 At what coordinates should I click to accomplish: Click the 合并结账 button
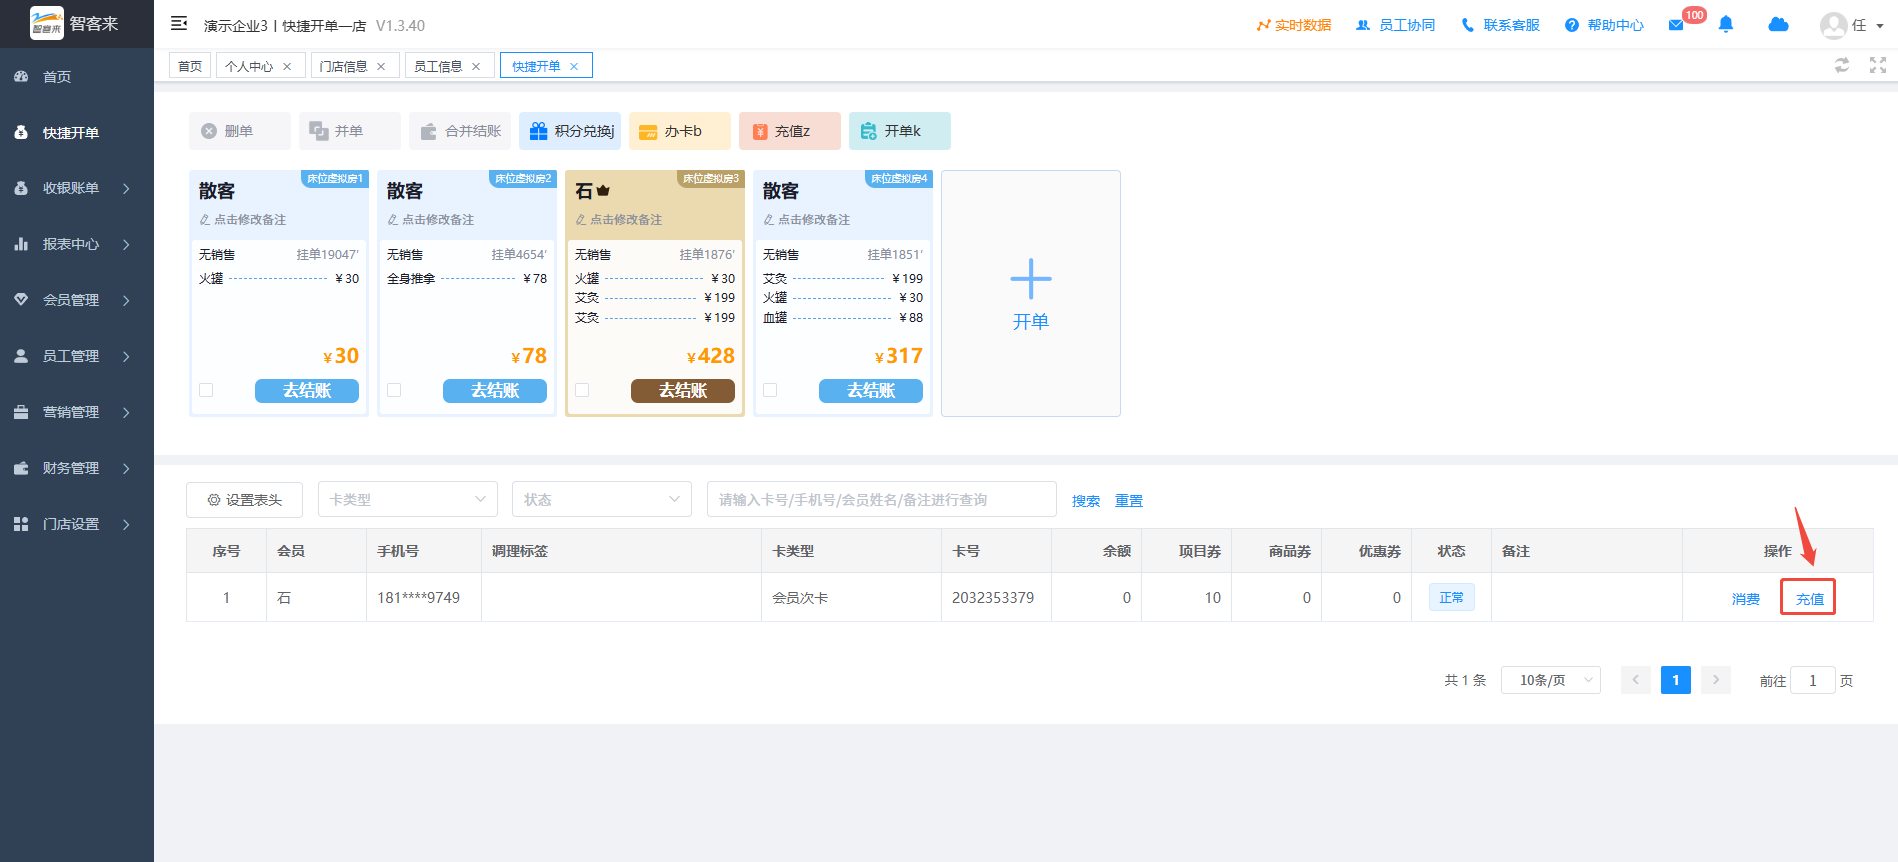click(459, 131)
